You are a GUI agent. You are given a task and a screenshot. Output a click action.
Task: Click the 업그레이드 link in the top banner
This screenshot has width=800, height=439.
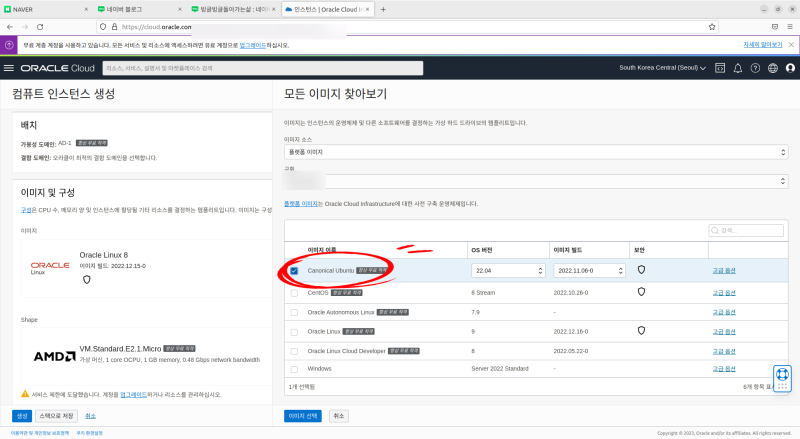[x=253, y=45]
